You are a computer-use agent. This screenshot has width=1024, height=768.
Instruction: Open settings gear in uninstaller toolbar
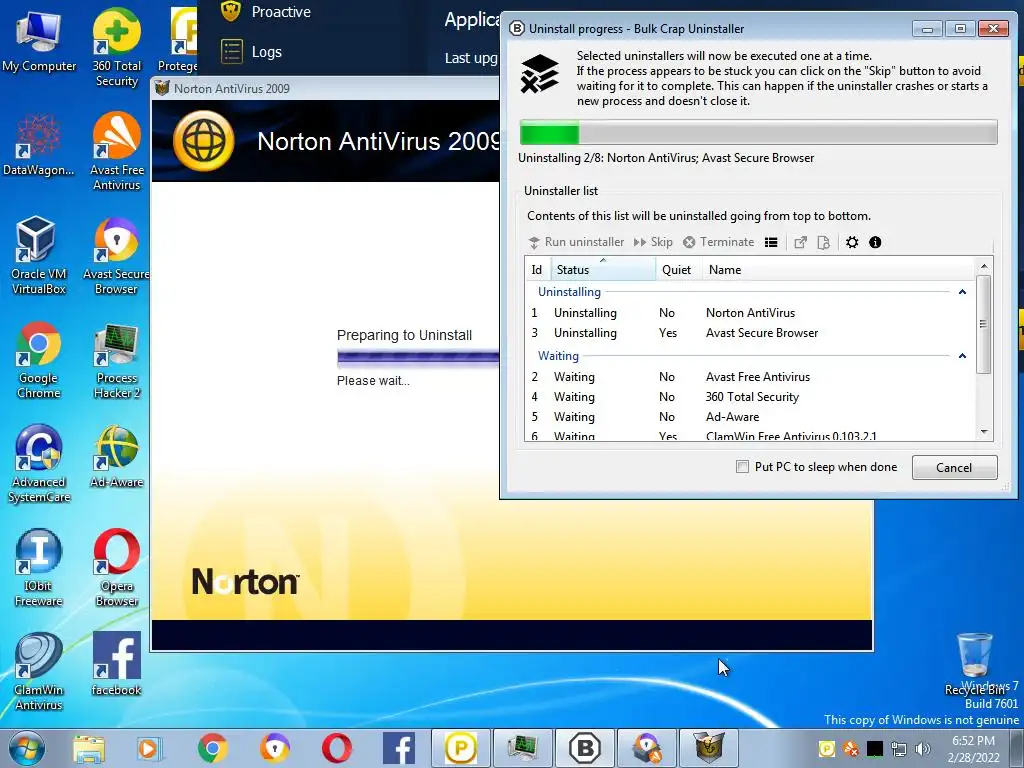click(852, 242)
